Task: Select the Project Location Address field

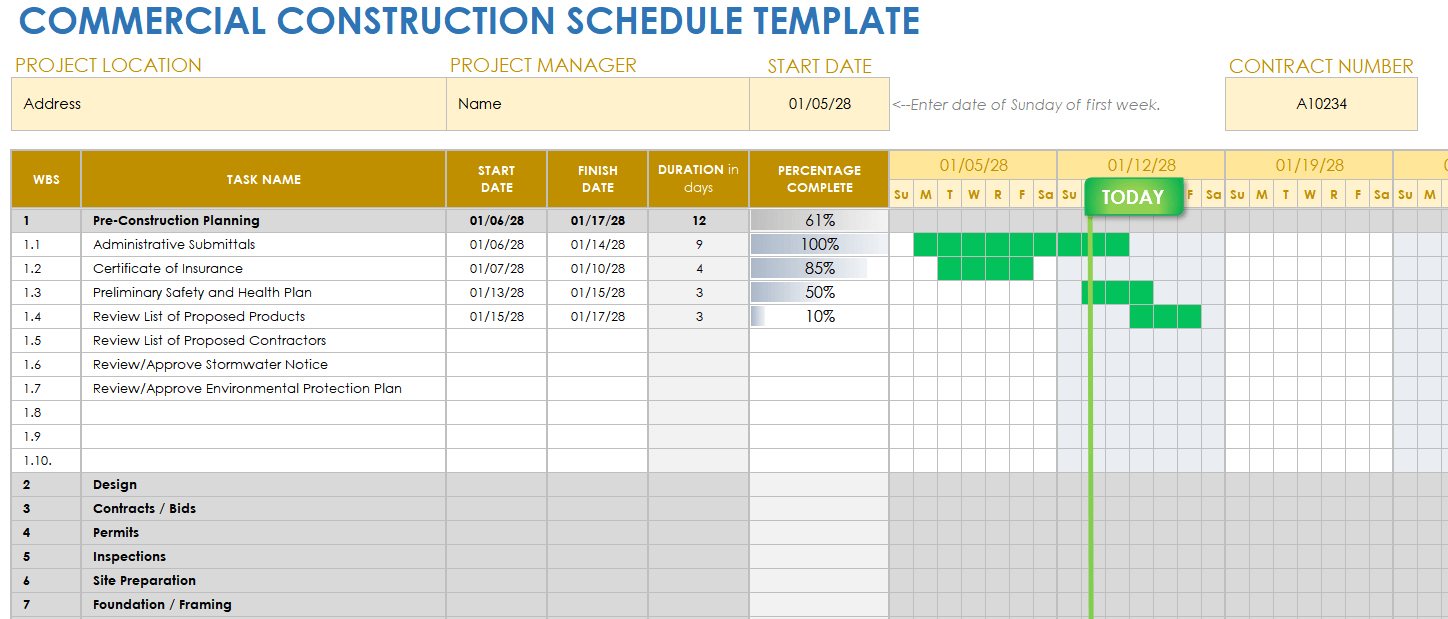Action: tap(228, 104)
